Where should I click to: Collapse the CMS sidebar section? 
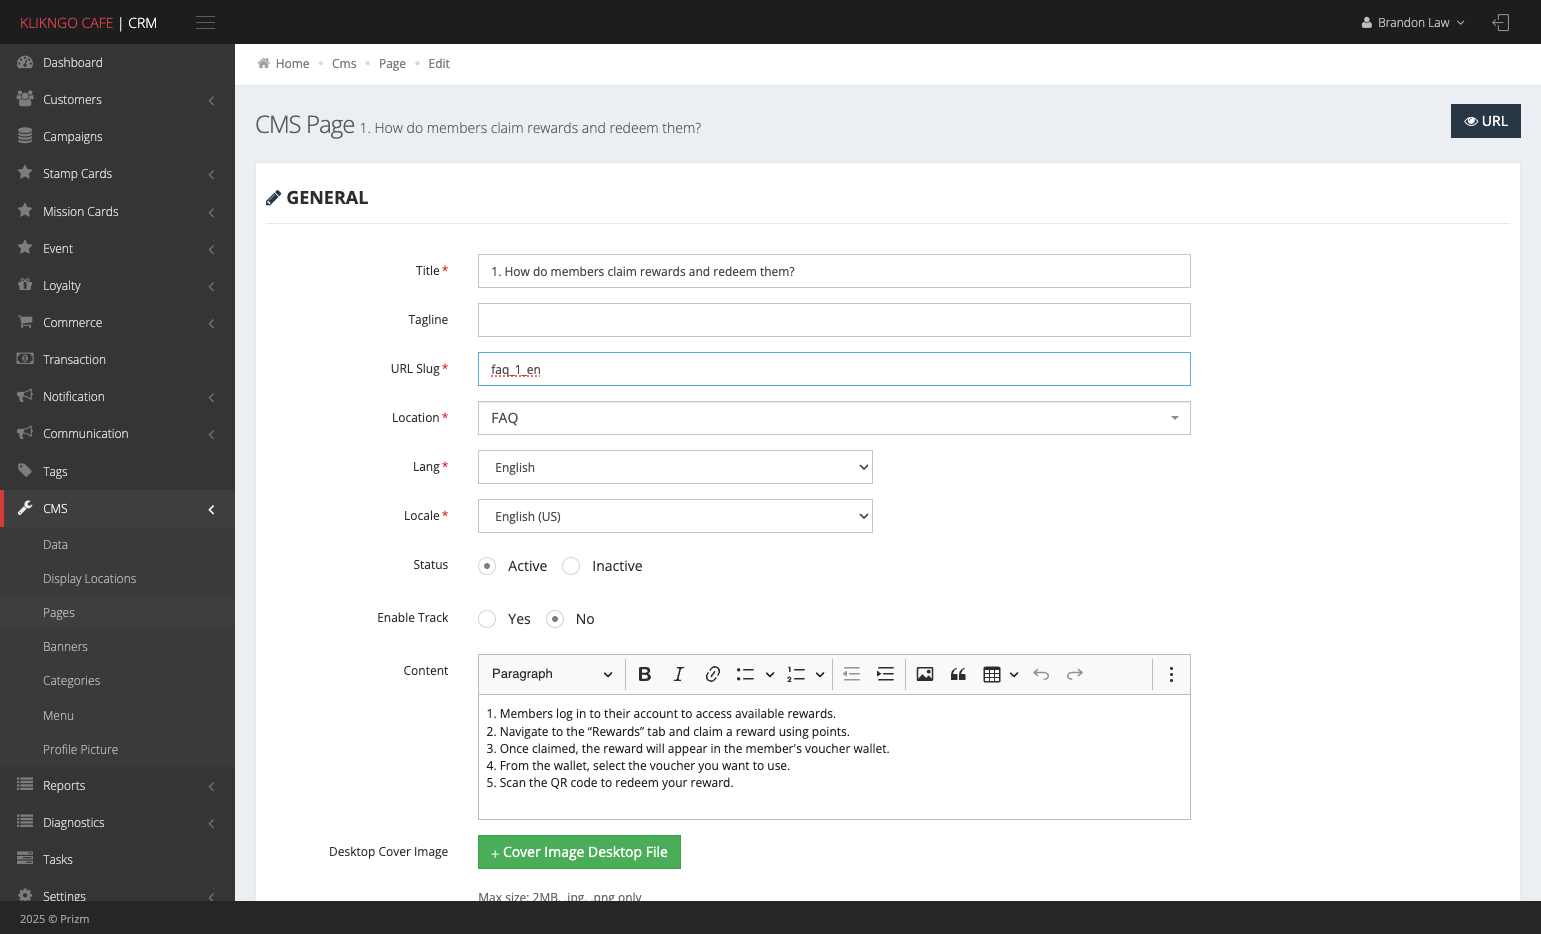click(x=117, y=509)
